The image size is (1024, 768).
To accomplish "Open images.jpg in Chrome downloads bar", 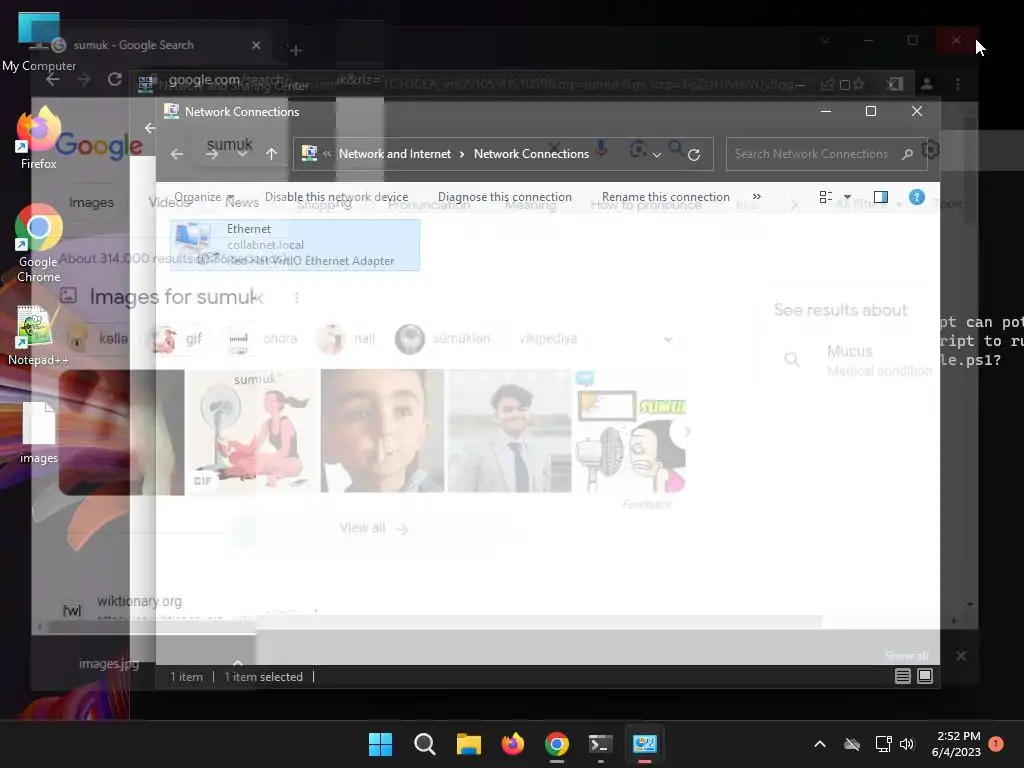I will click(x=108, y=664).
